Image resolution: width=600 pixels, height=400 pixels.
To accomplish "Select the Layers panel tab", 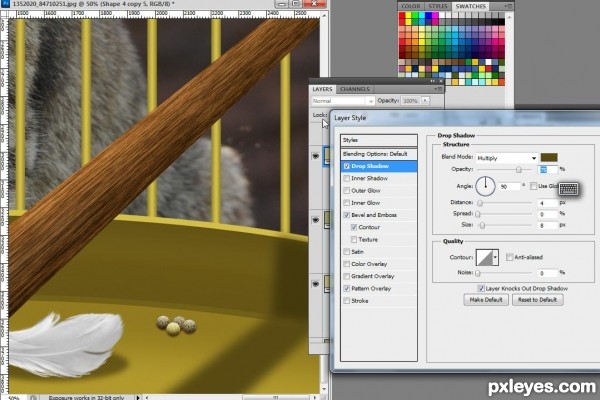I will pos(322,89).
